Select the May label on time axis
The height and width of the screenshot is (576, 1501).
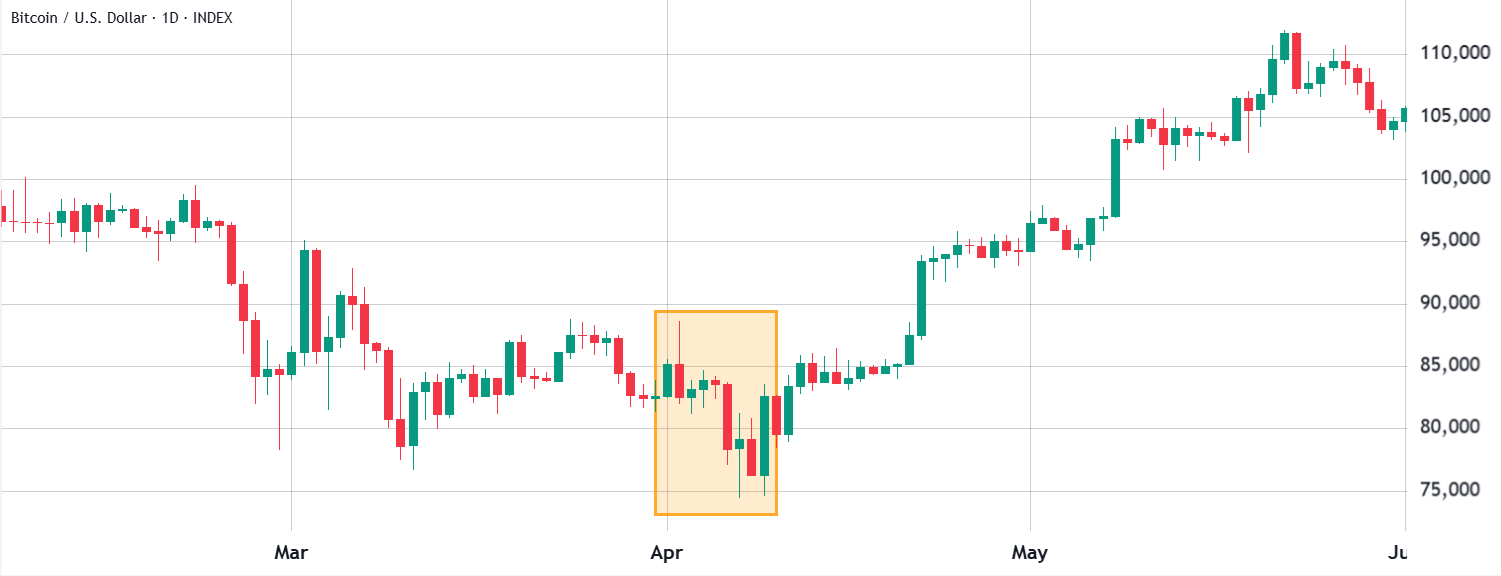1029,551
